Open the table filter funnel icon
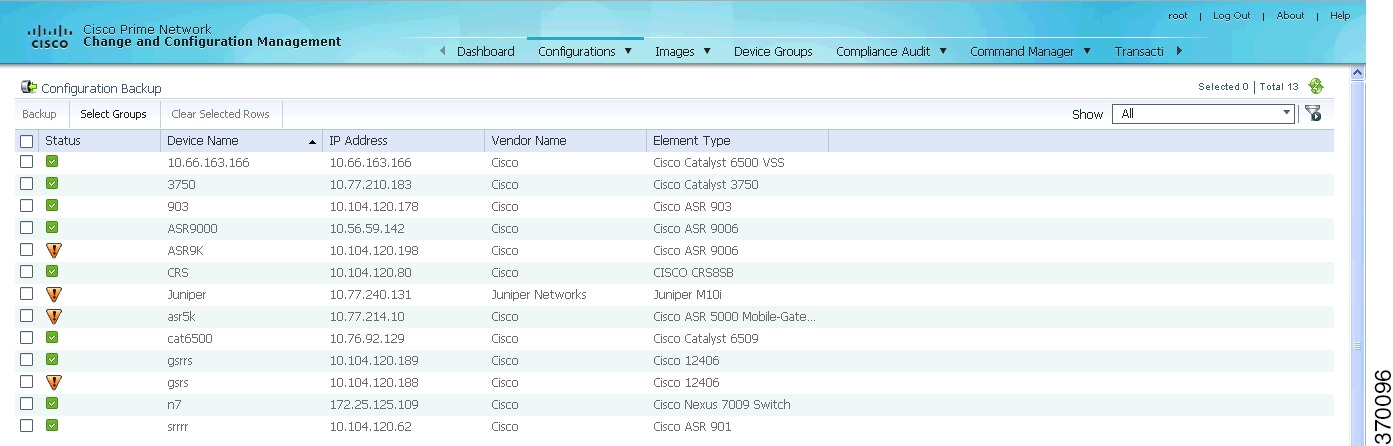Image resolution: width=1393 pixels, height=446 pixels. (1313, 114)
